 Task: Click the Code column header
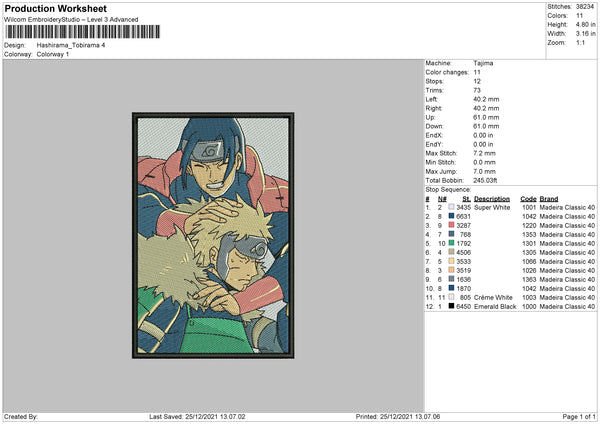click(528, 199)
